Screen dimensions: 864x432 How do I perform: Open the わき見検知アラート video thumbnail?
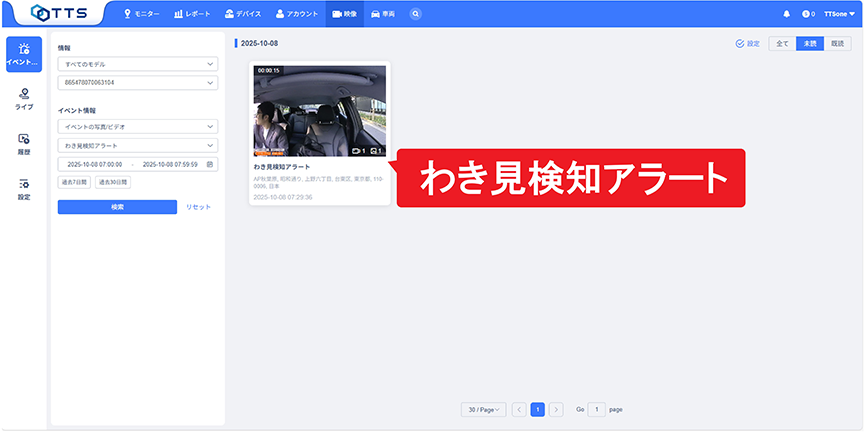point(320,110)
